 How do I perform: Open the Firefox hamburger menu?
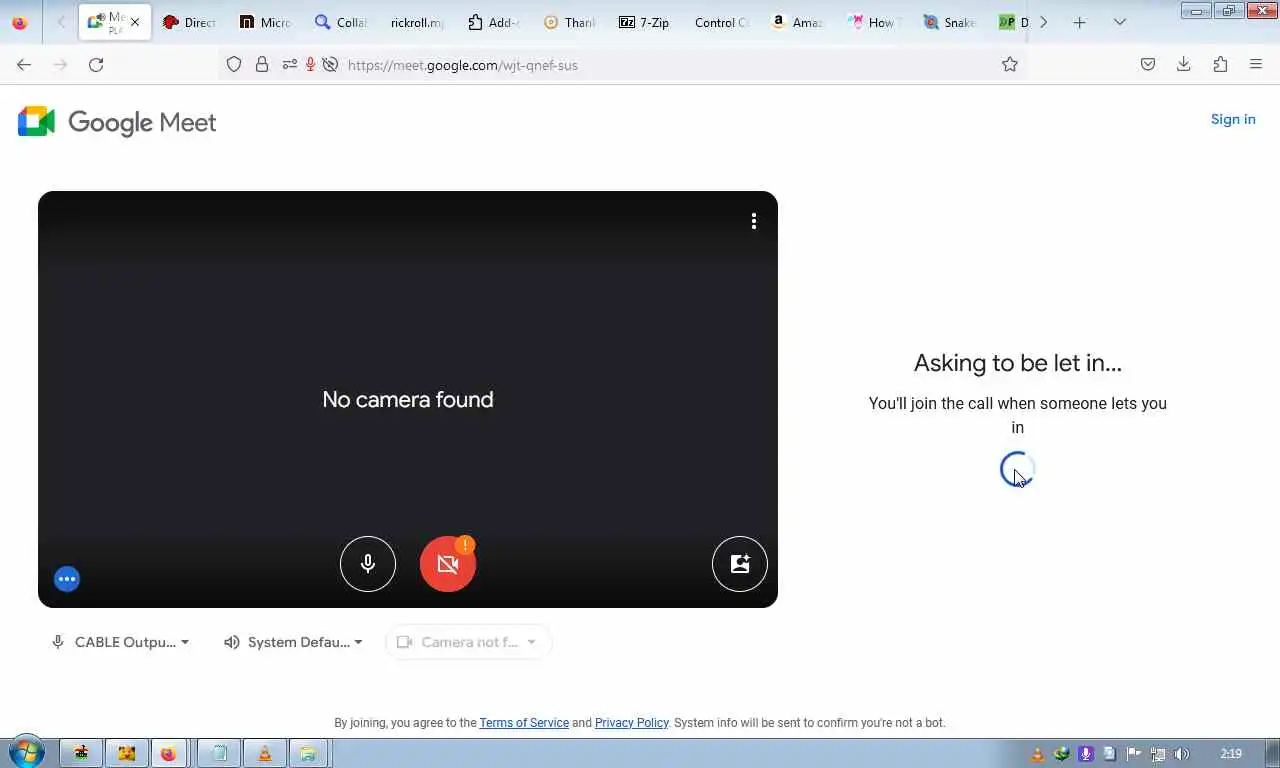[1256, 65]
